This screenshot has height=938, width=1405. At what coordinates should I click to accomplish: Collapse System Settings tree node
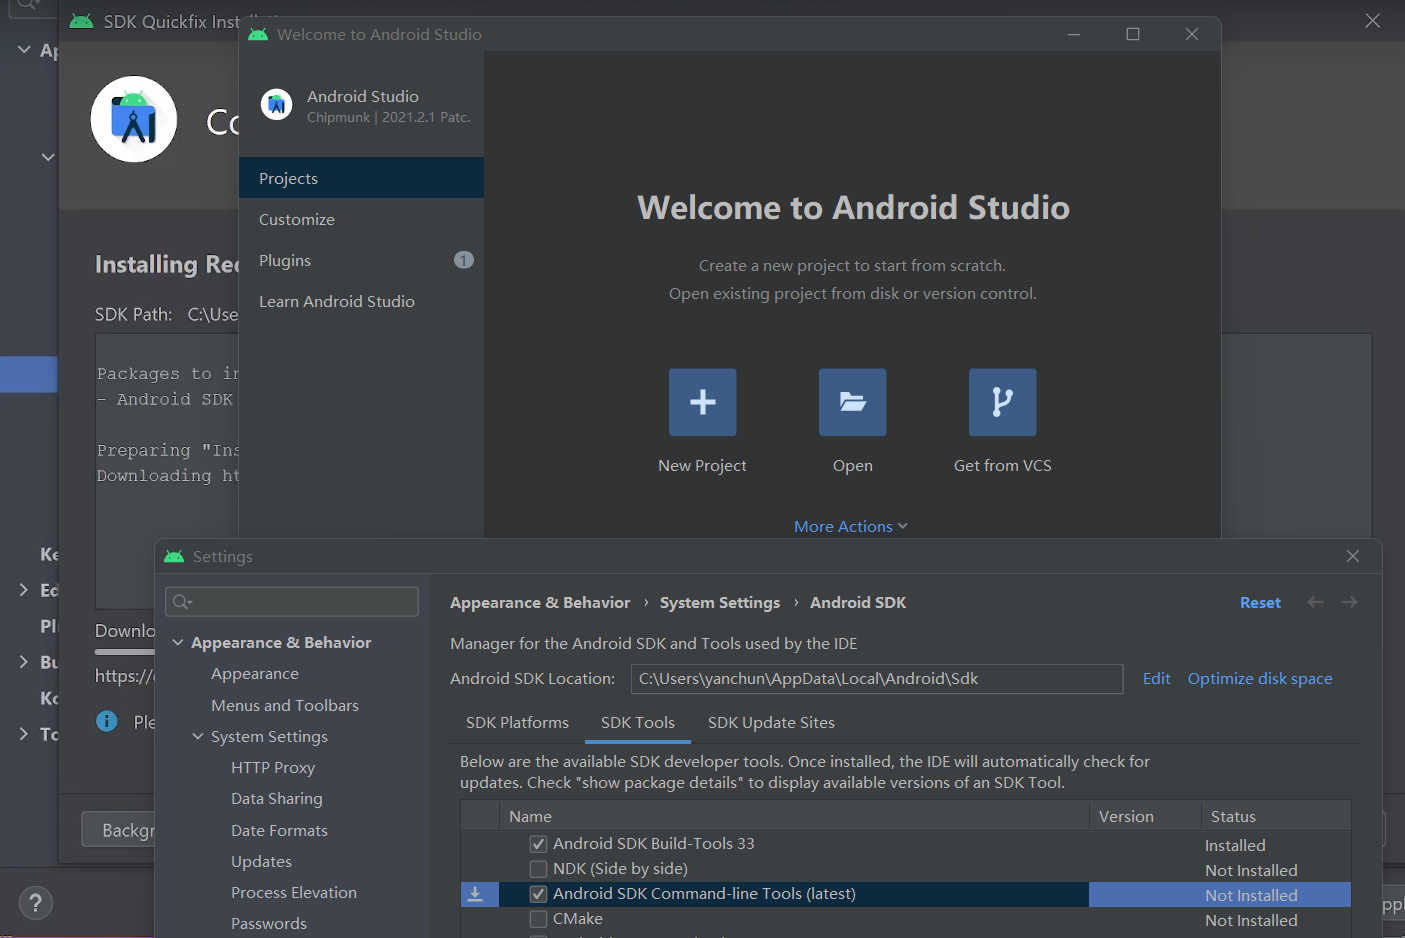pos(198,736)
